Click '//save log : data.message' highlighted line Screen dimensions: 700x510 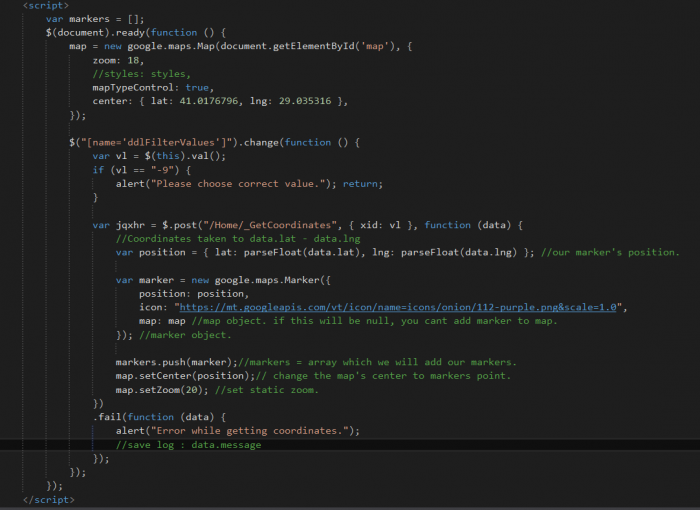tap(188, 445)
